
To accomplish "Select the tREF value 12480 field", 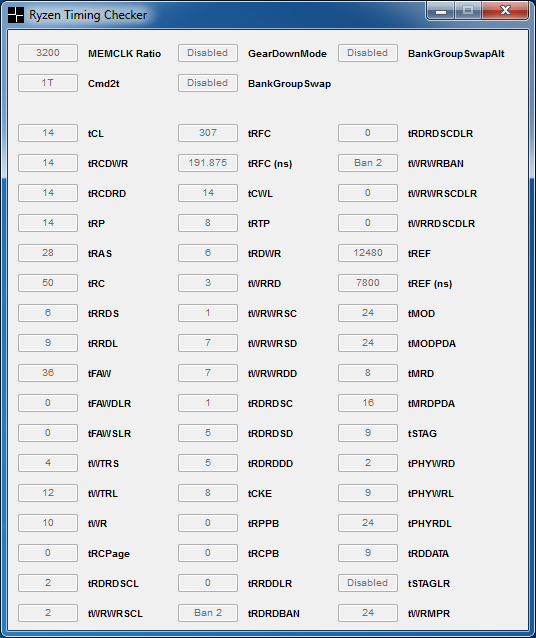I will coord(368,253).
